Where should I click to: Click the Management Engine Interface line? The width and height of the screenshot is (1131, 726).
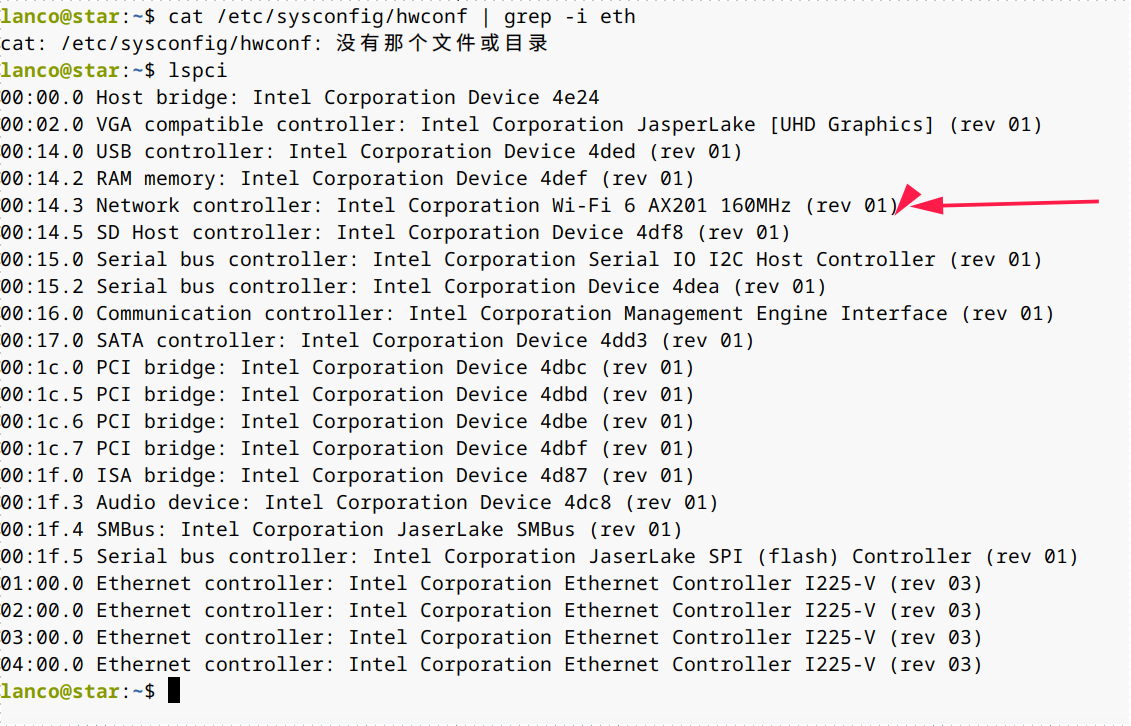pos(527,314)
